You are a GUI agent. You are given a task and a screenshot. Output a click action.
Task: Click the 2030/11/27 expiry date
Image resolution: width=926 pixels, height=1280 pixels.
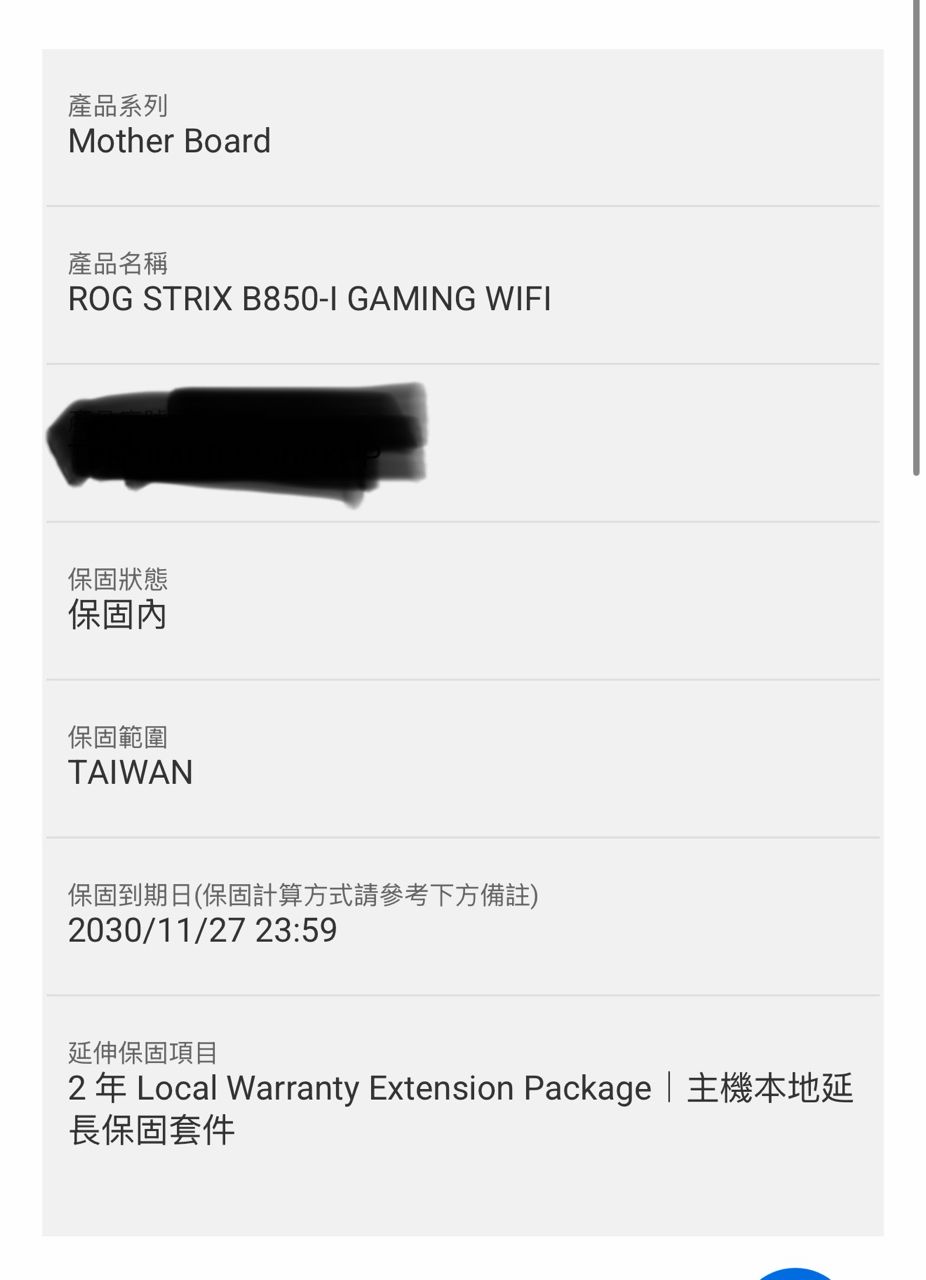click(x=156, y=931)
